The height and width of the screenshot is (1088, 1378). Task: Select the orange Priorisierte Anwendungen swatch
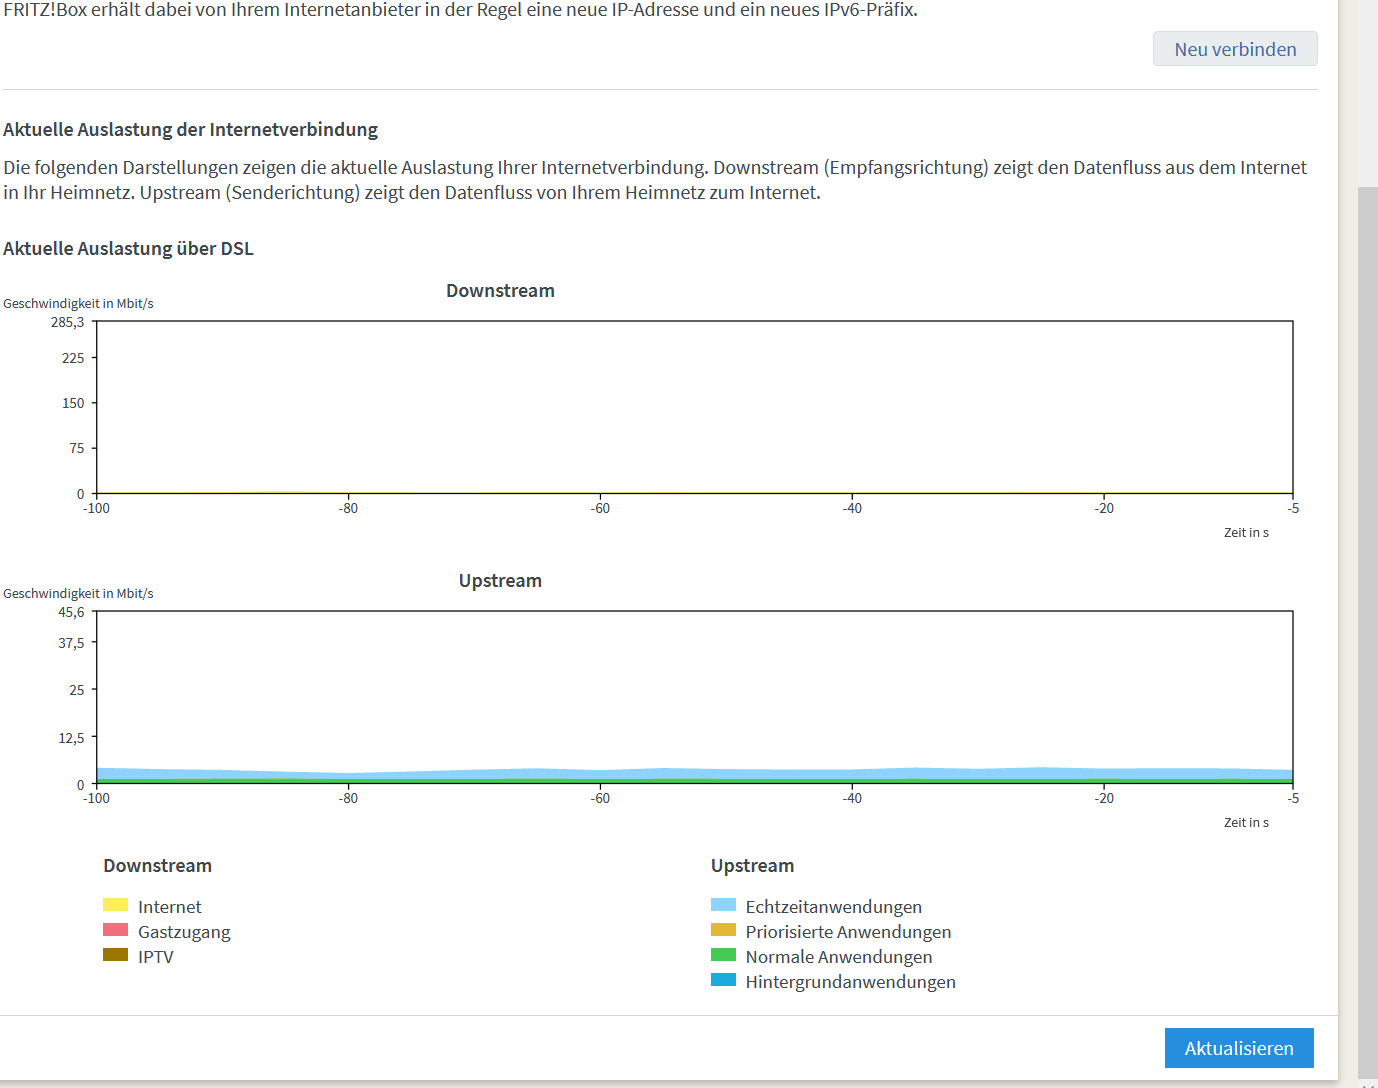point(723,930)
